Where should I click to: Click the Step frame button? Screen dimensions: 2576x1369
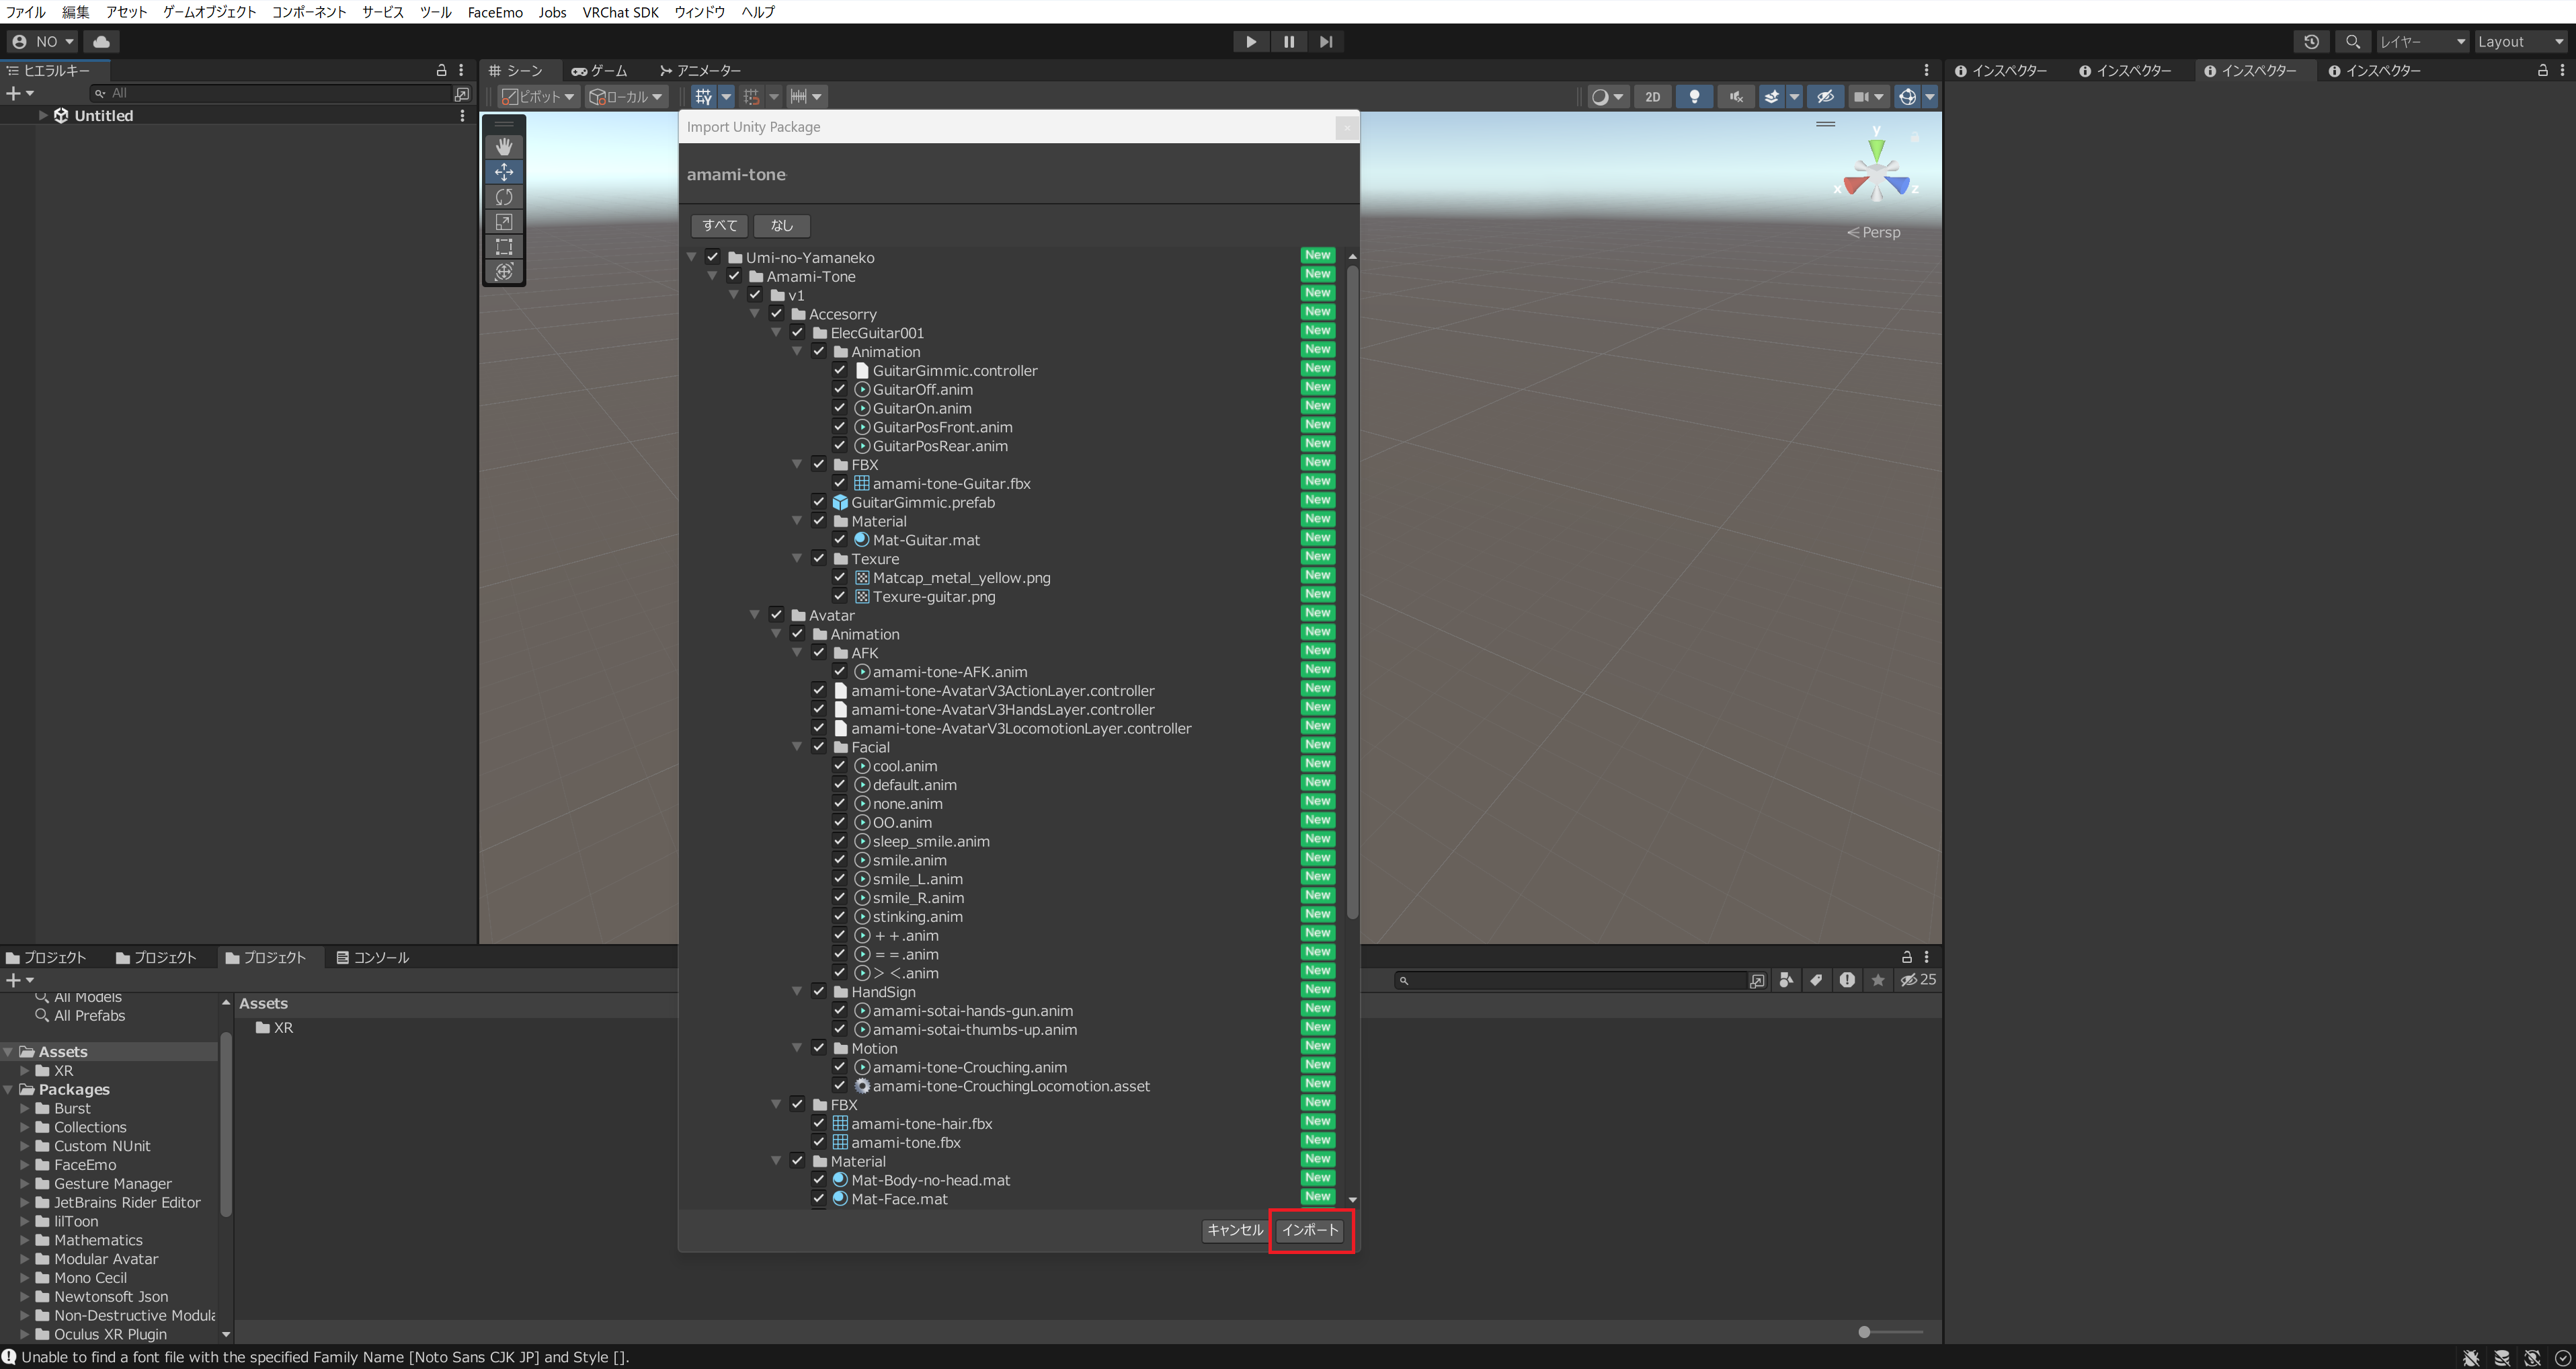tap(1326, 41)
